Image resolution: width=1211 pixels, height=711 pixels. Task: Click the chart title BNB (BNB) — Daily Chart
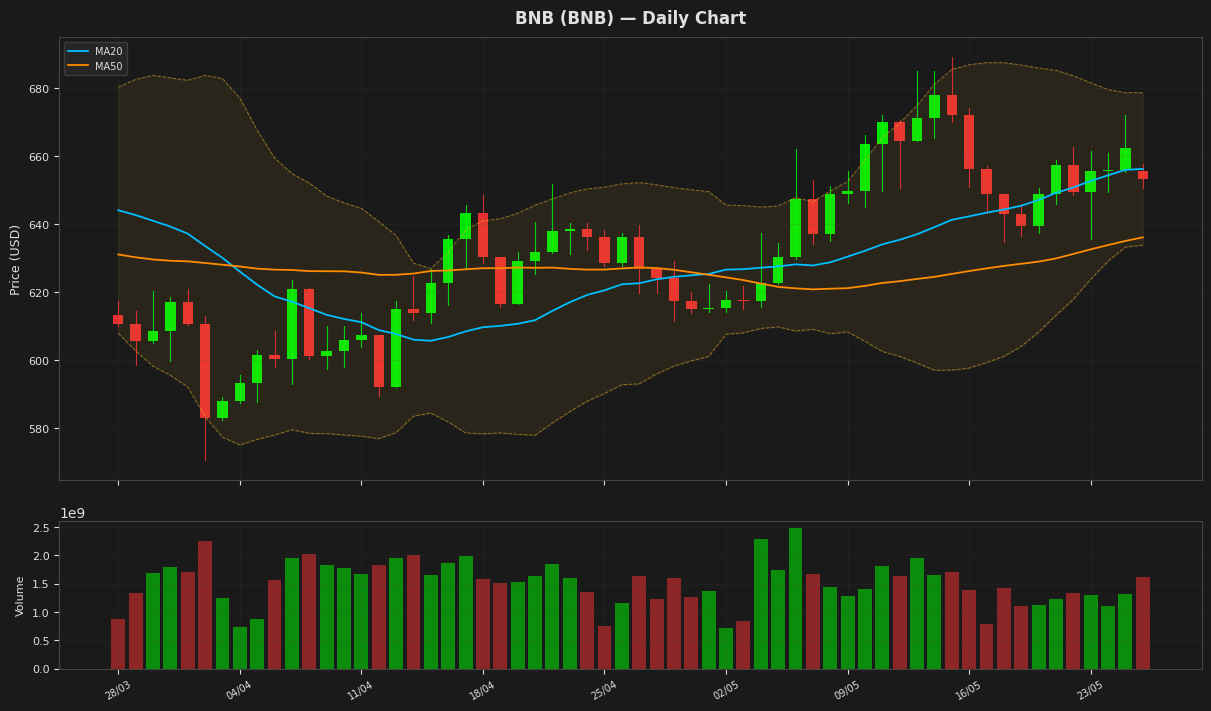pos(630,18)
